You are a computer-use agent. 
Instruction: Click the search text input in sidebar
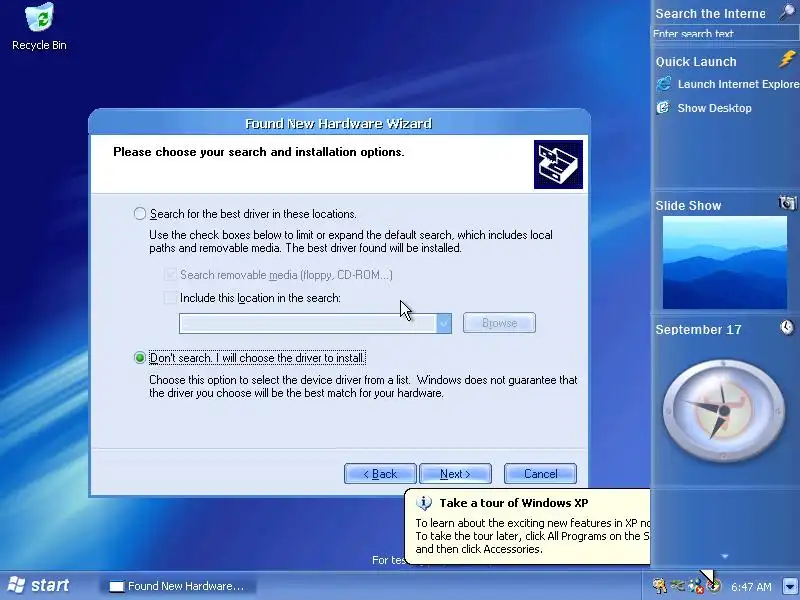pos(726,34)
